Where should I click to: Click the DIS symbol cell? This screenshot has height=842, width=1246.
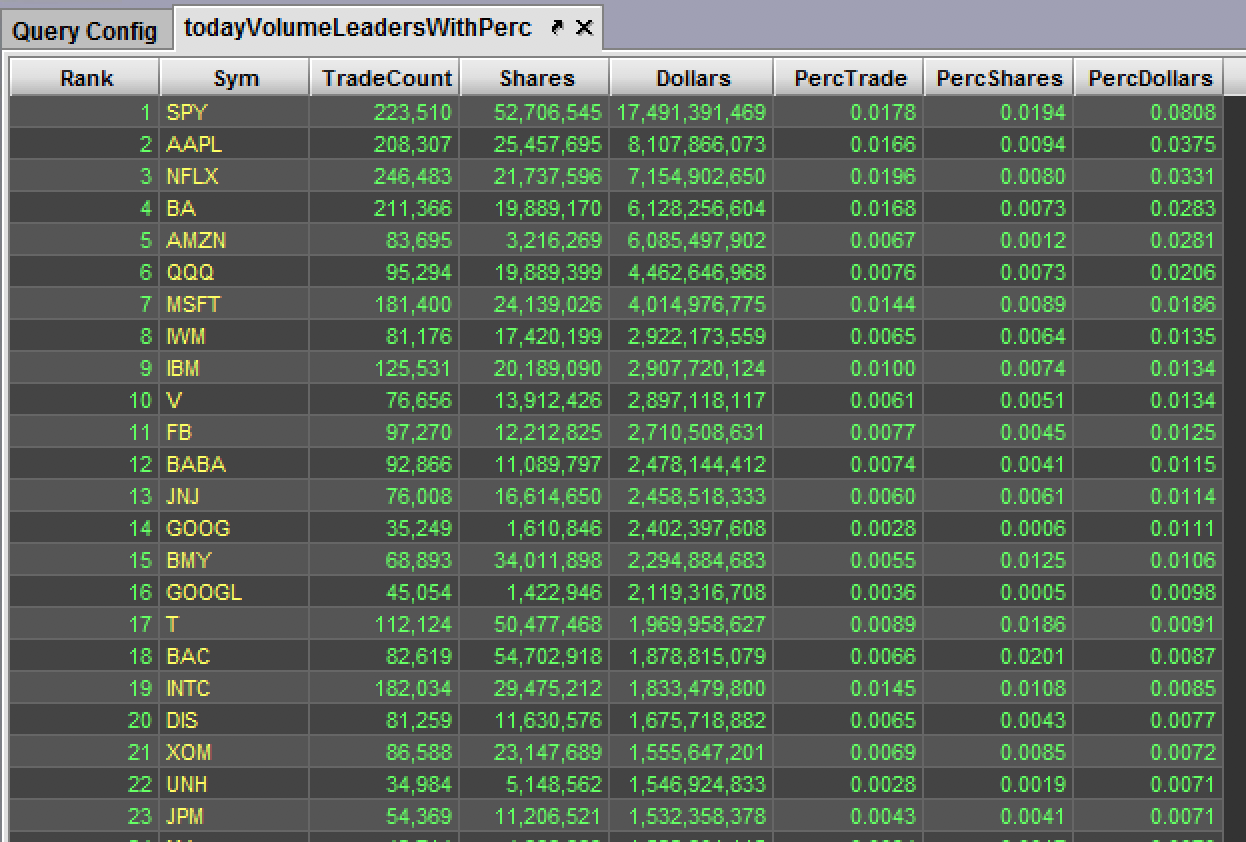pyautogui.click(x=235, y=720)
